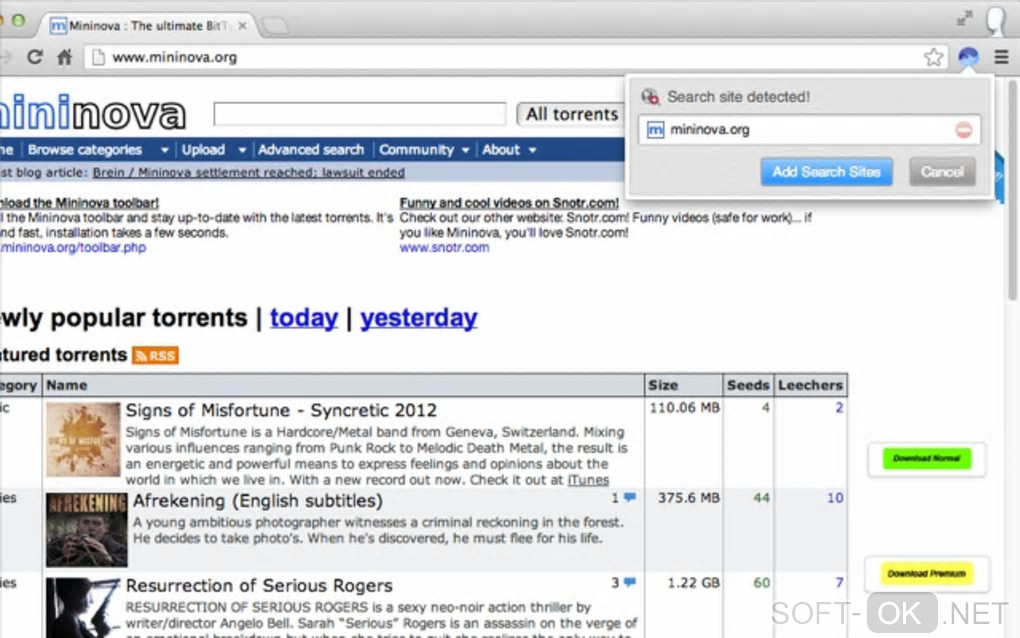
Task: Open the Chrome hamburger menu
Action: (x=1001, y=57)
